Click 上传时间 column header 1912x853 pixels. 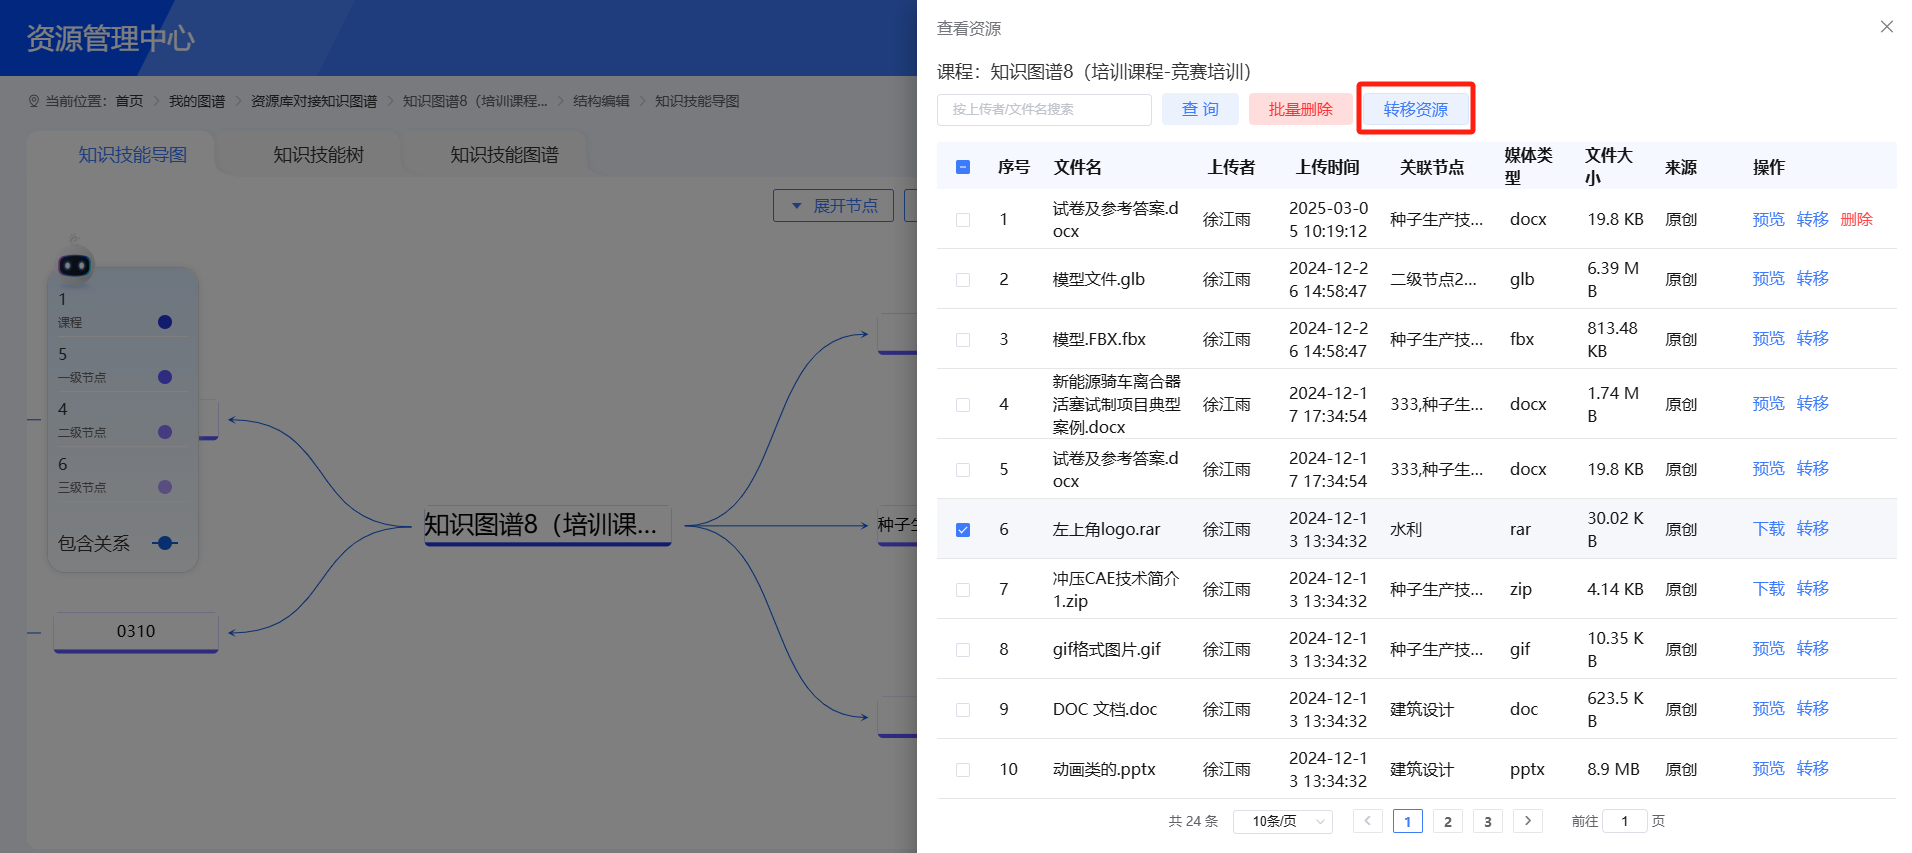point(1327,167)
